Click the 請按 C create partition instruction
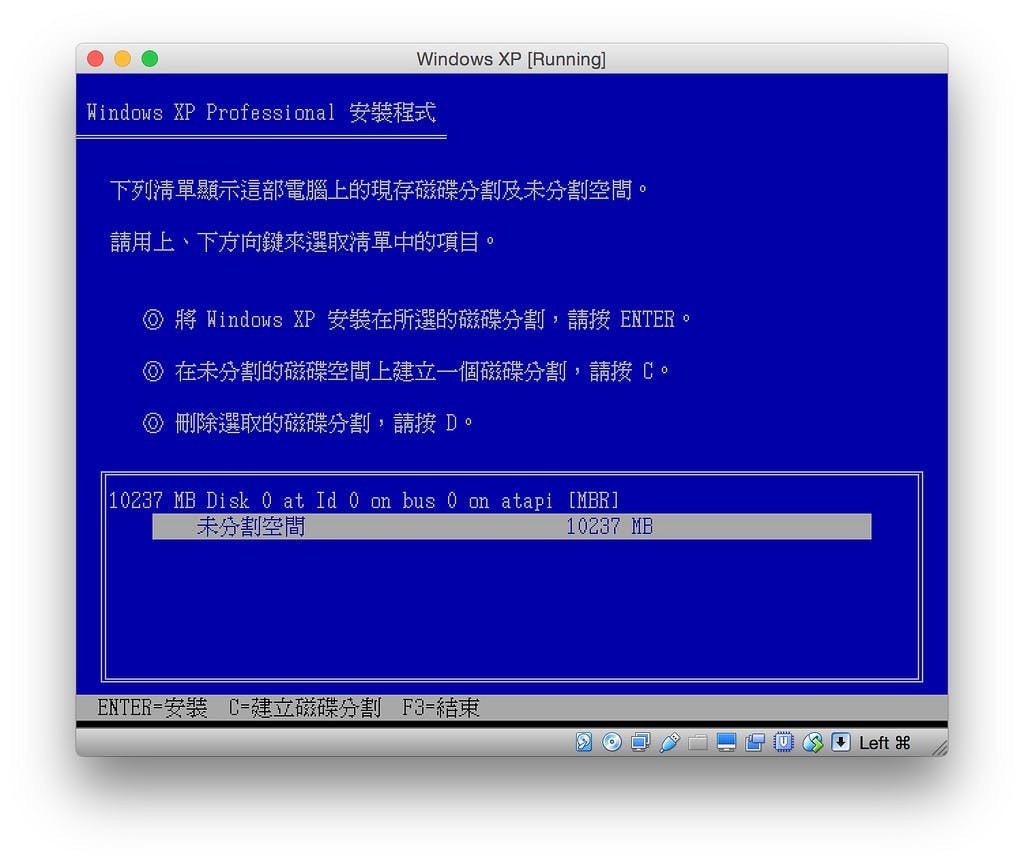The width and height of the screenshot is (1024, 865). [406, 371]
